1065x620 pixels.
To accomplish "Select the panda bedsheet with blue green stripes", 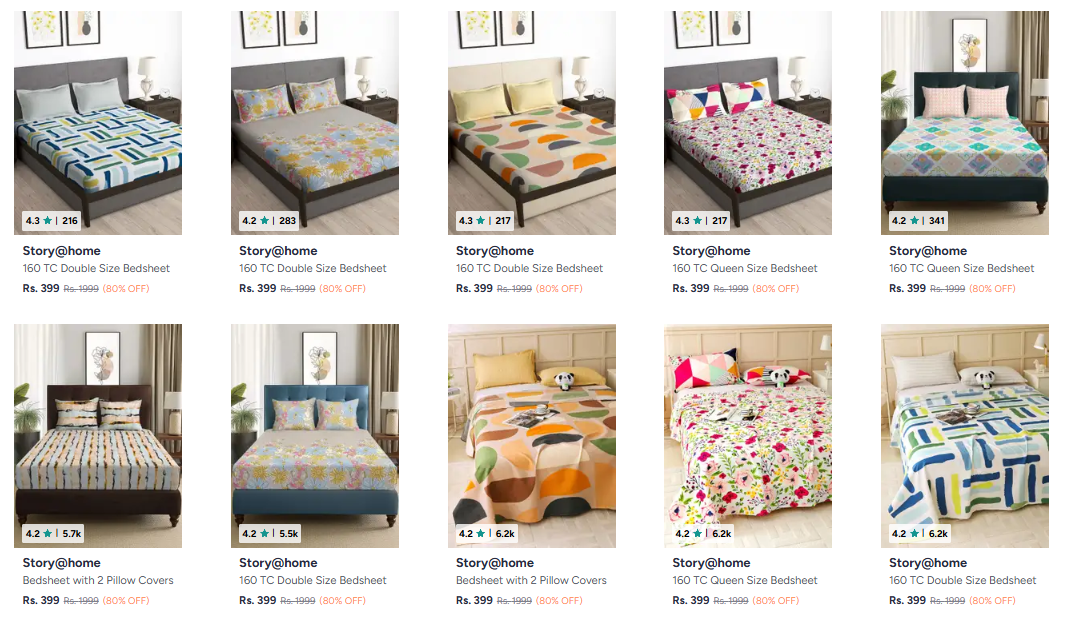I will (964, 436).
